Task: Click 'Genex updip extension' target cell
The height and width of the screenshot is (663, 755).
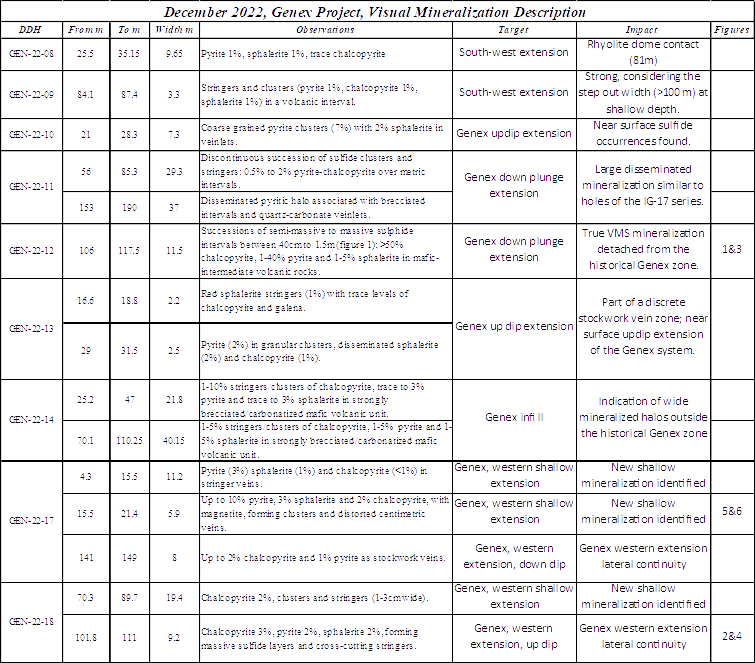Action: (514, 133)
